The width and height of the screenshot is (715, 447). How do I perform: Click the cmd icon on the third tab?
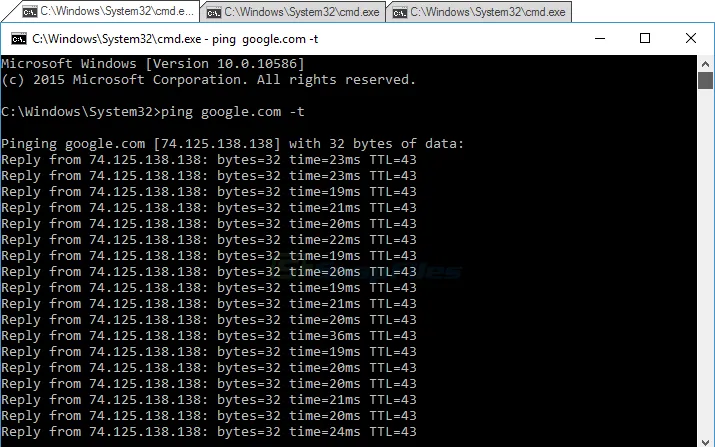coord(399,12)
